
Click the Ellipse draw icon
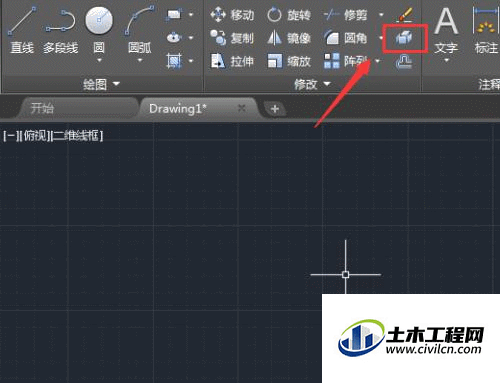point(174,38)
